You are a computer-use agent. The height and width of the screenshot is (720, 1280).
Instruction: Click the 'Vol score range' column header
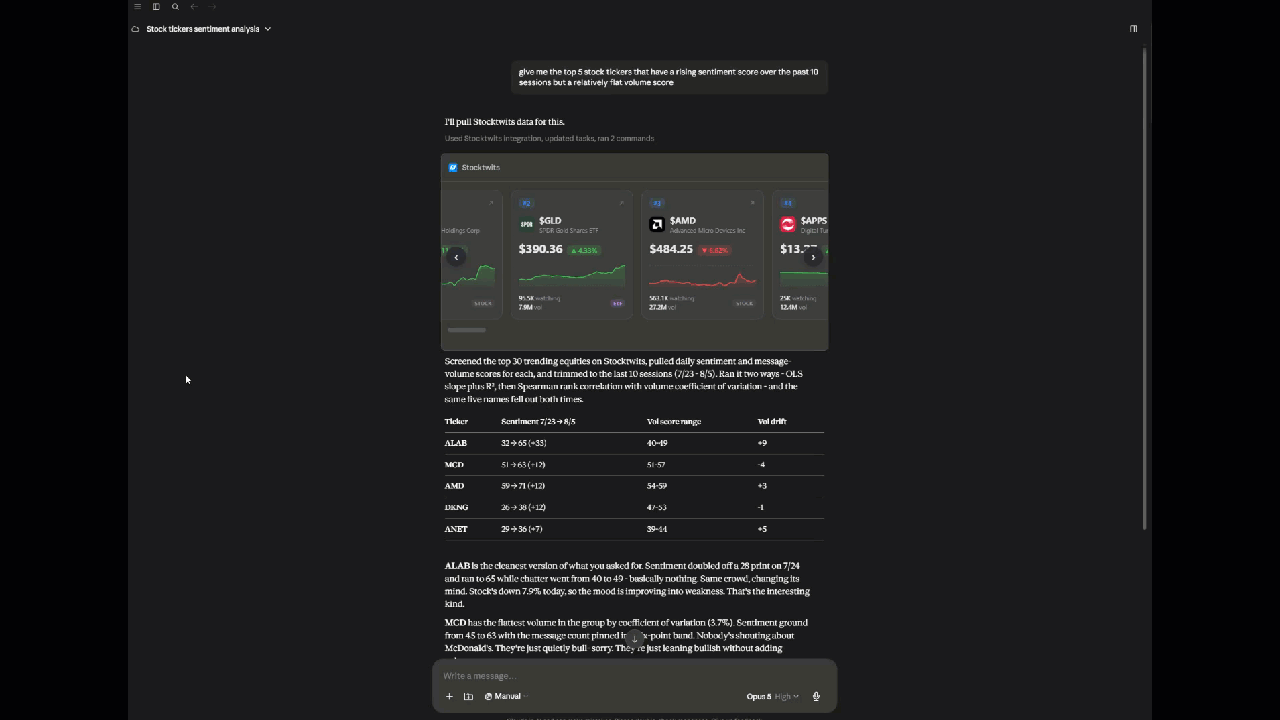(674, 421)
